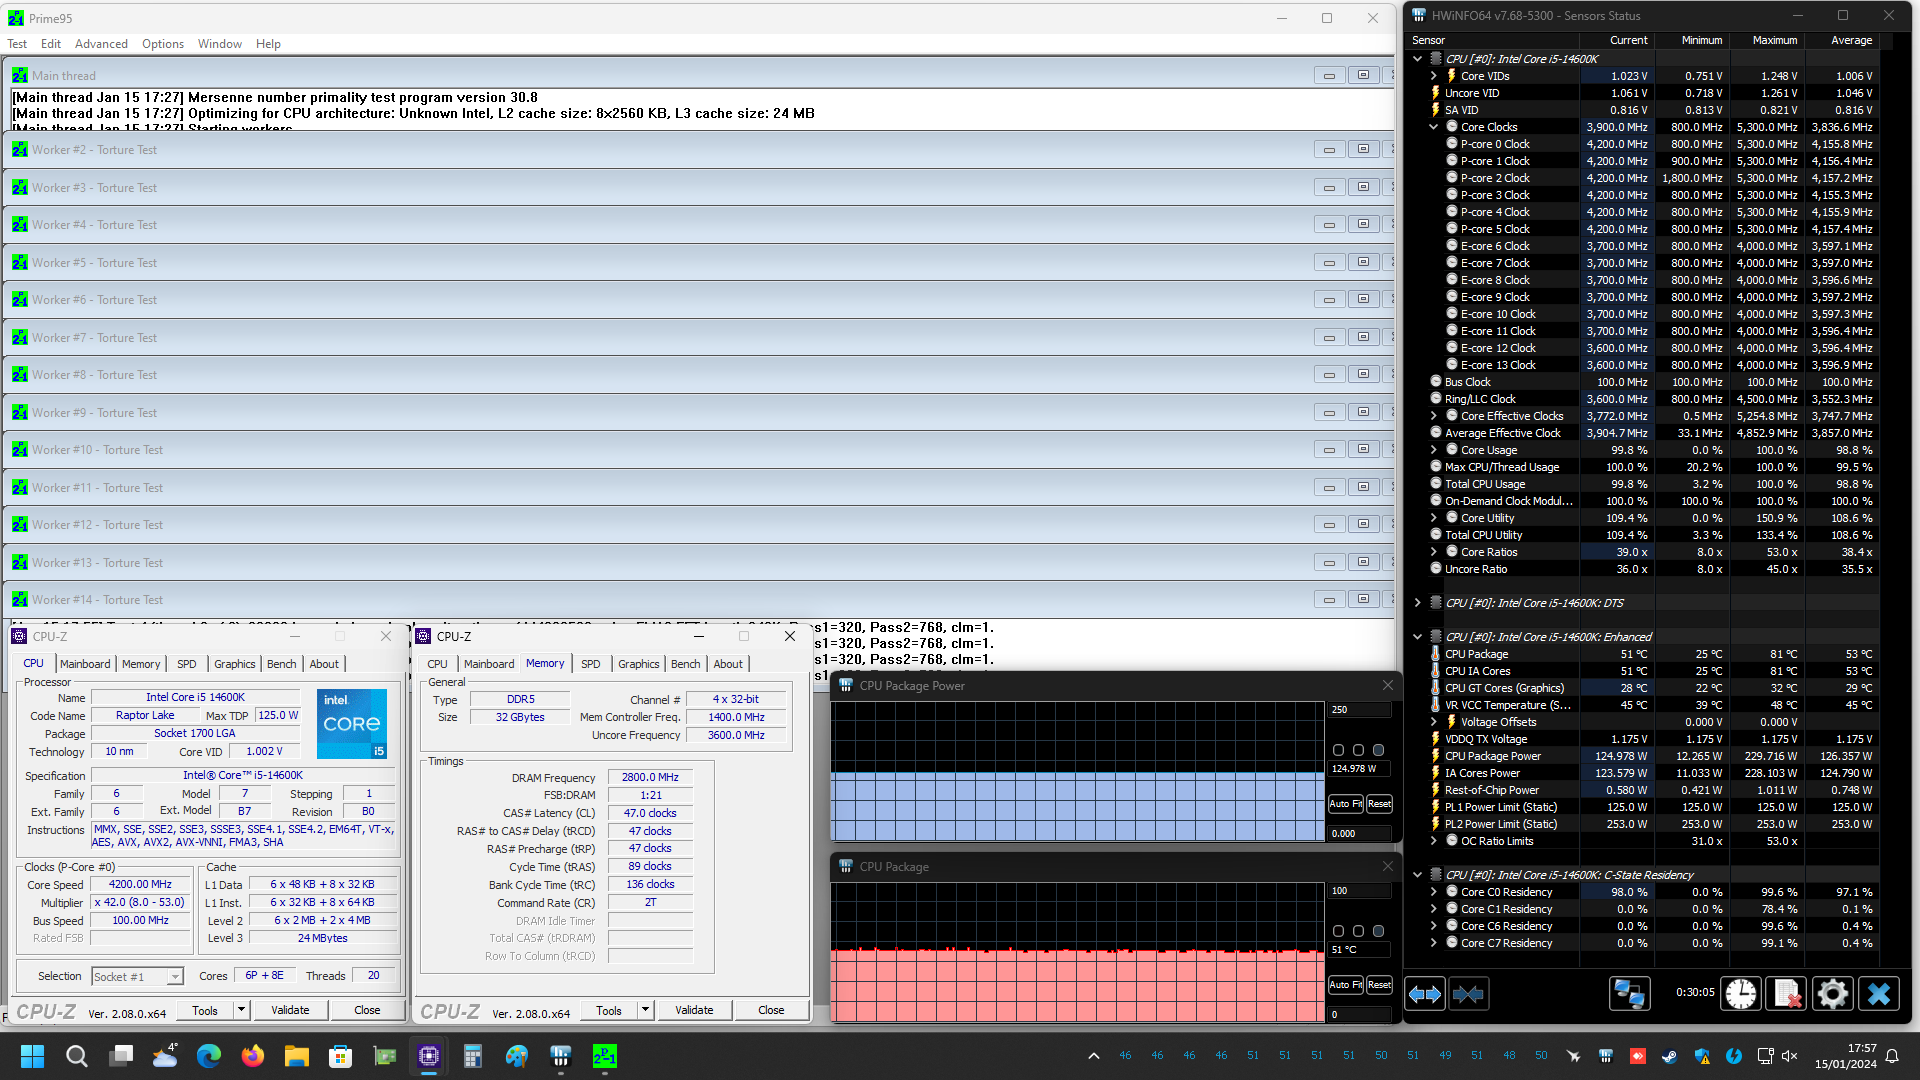Click the Prime95 taskbar icon
1920x1080 pixels.
pos(605,1056)
